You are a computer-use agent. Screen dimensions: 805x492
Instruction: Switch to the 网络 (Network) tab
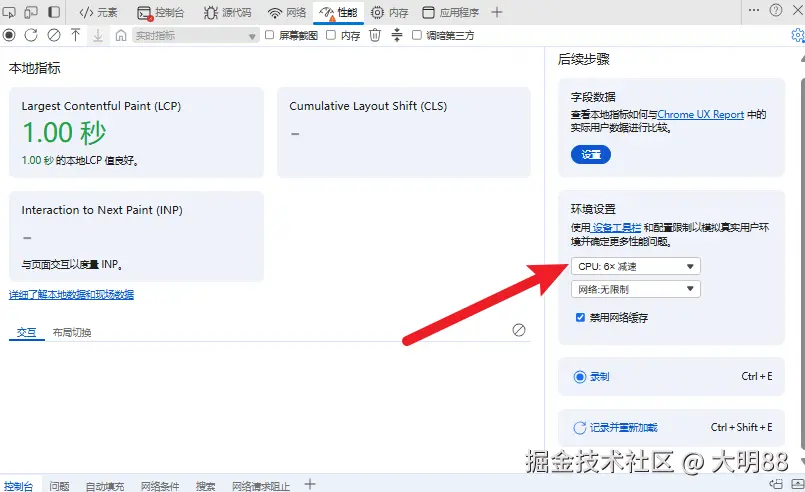click(287, 12)
